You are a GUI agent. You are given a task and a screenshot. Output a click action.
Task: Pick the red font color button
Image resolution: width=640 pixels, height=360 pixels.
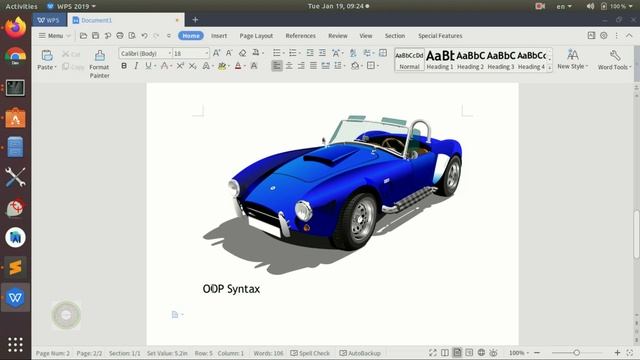pos(238,66)
